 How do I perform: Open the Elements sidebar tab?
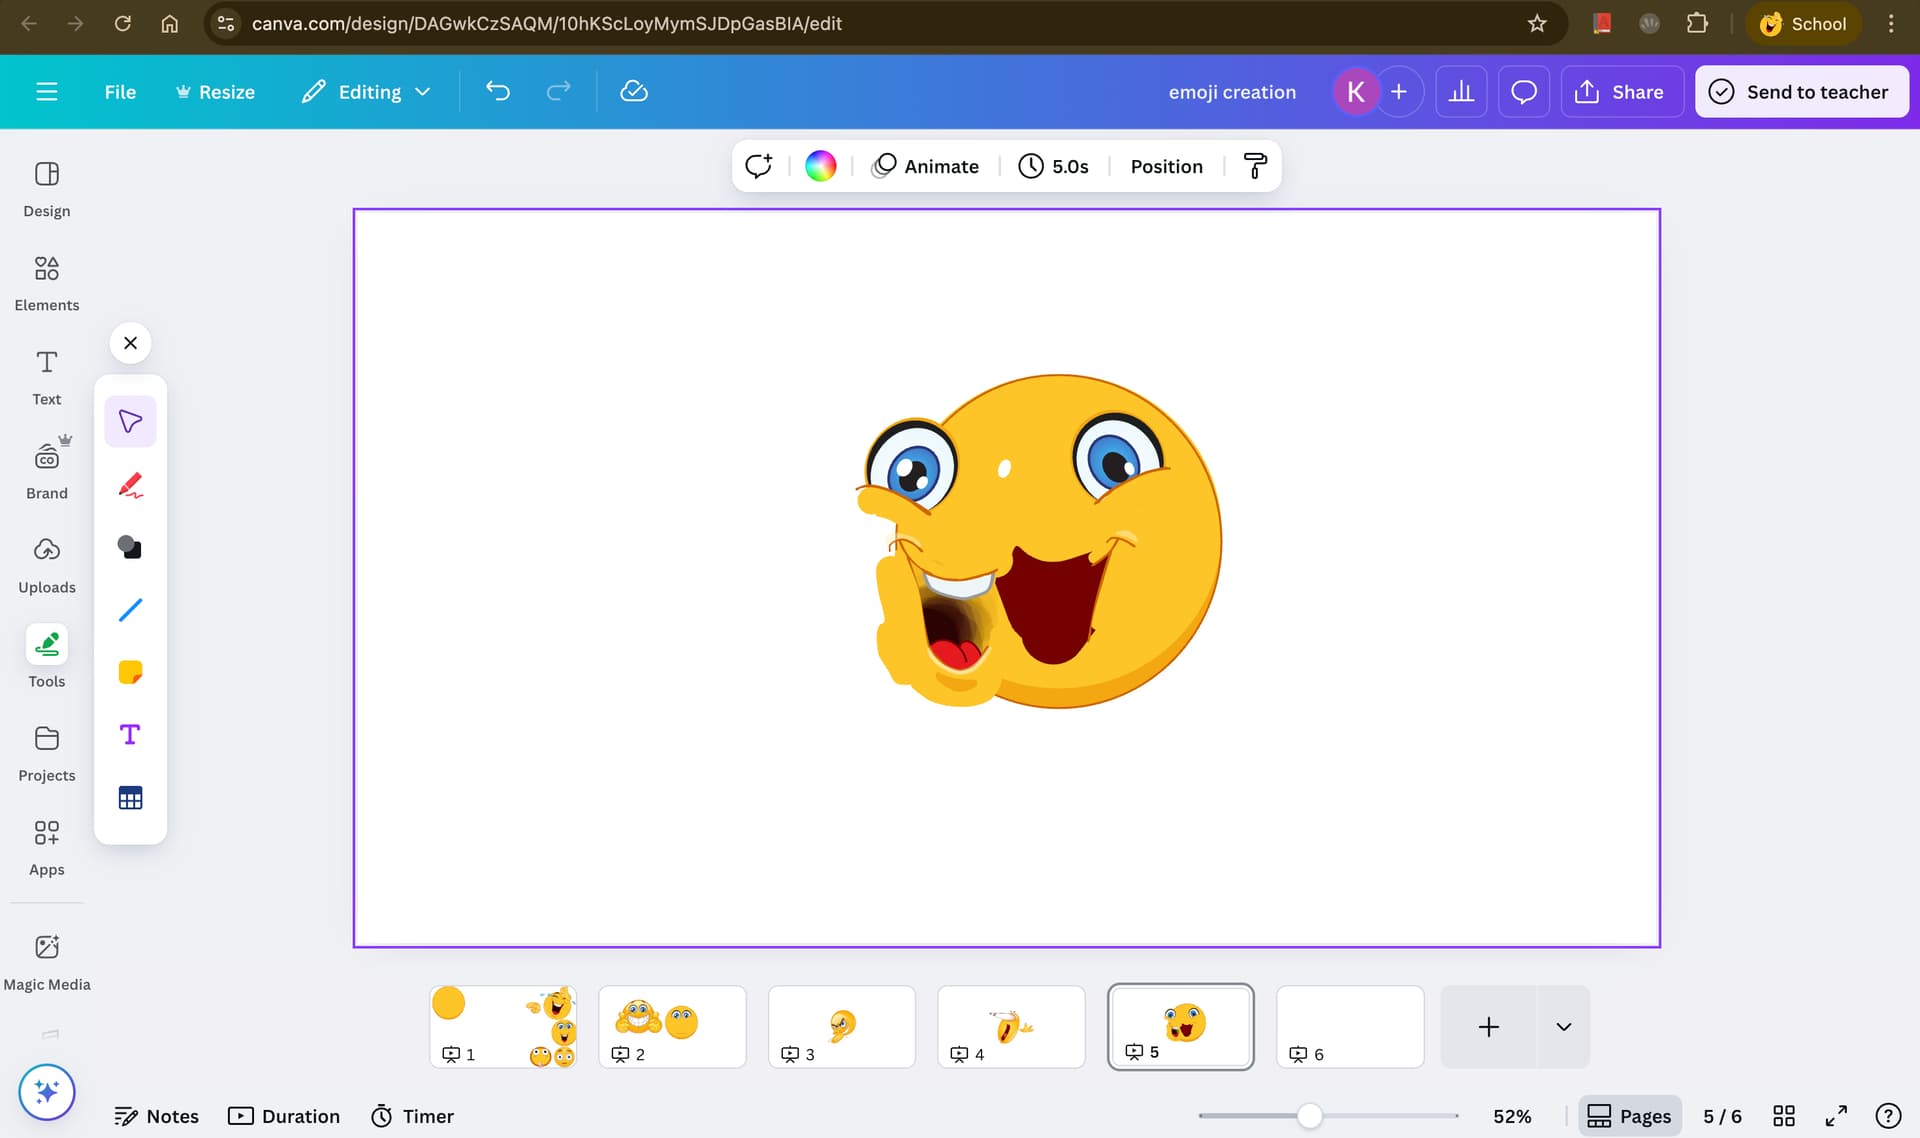click(47, 283)
